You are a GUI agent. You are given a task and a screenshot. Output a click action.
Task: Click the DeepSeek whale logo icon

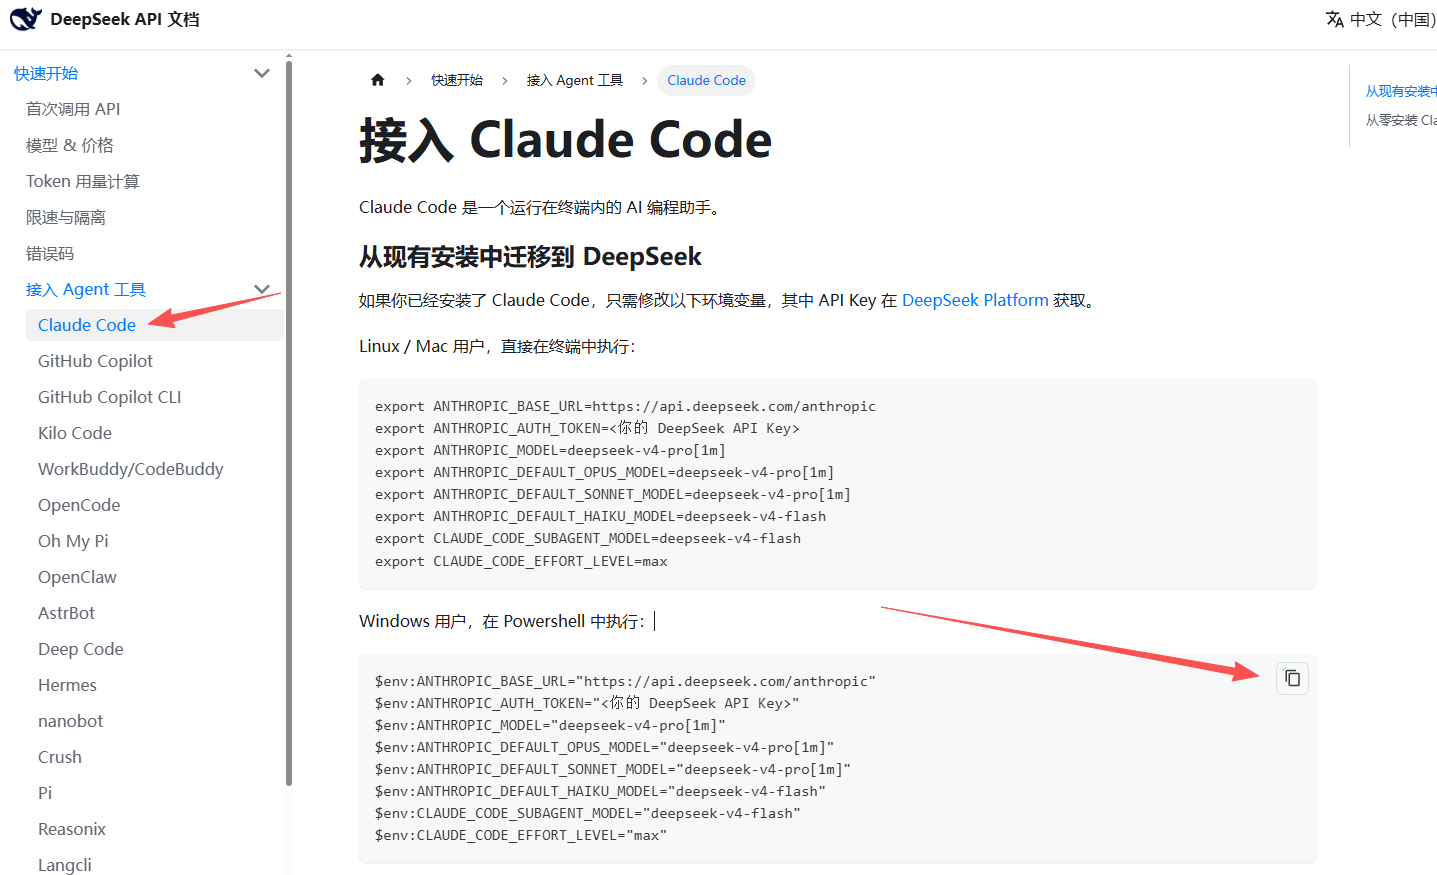(x=26, y=19)
